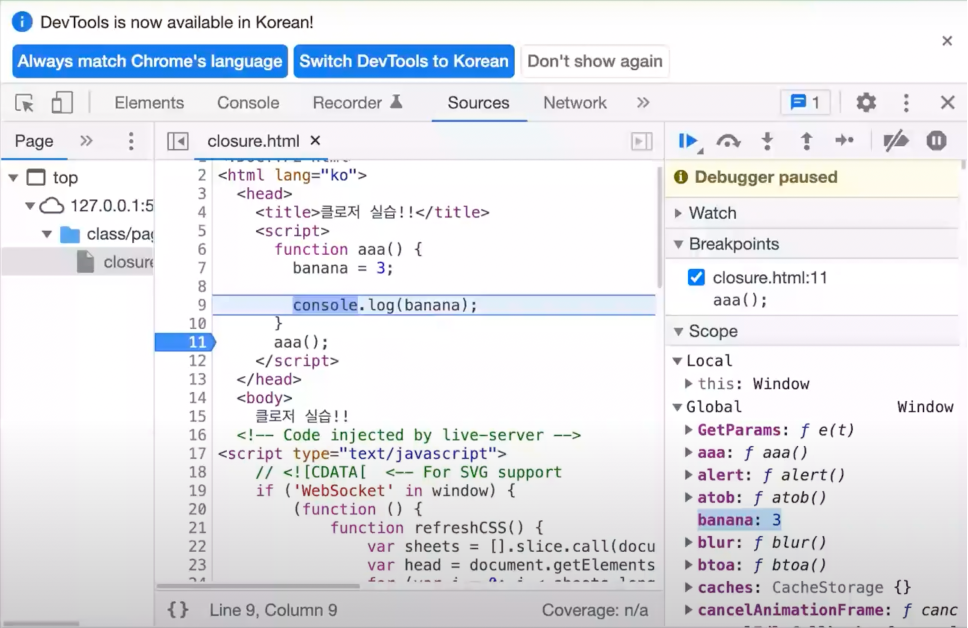Click the Debugger paused banner
This screenshot has height=628, width=968.
click(813, 177)
